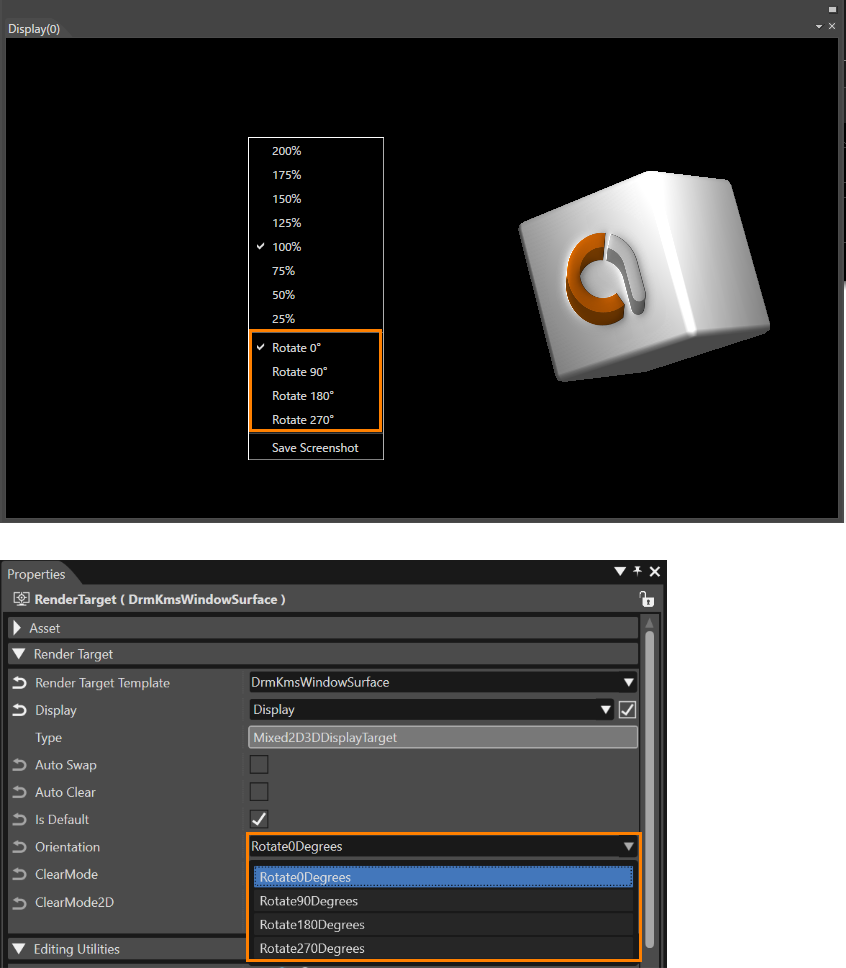
Task: Reset the Orientation property
Action: coord(20,847)
